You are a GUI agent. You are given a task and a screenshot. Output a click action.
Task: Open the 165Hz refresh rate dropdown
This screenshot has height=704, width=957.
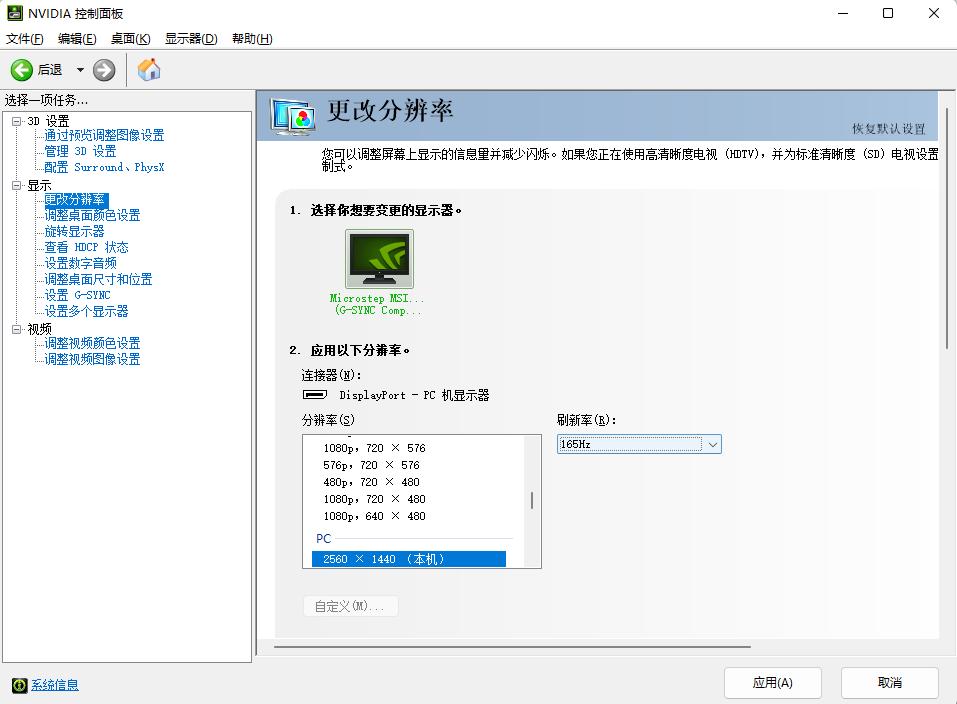[711, 444]
